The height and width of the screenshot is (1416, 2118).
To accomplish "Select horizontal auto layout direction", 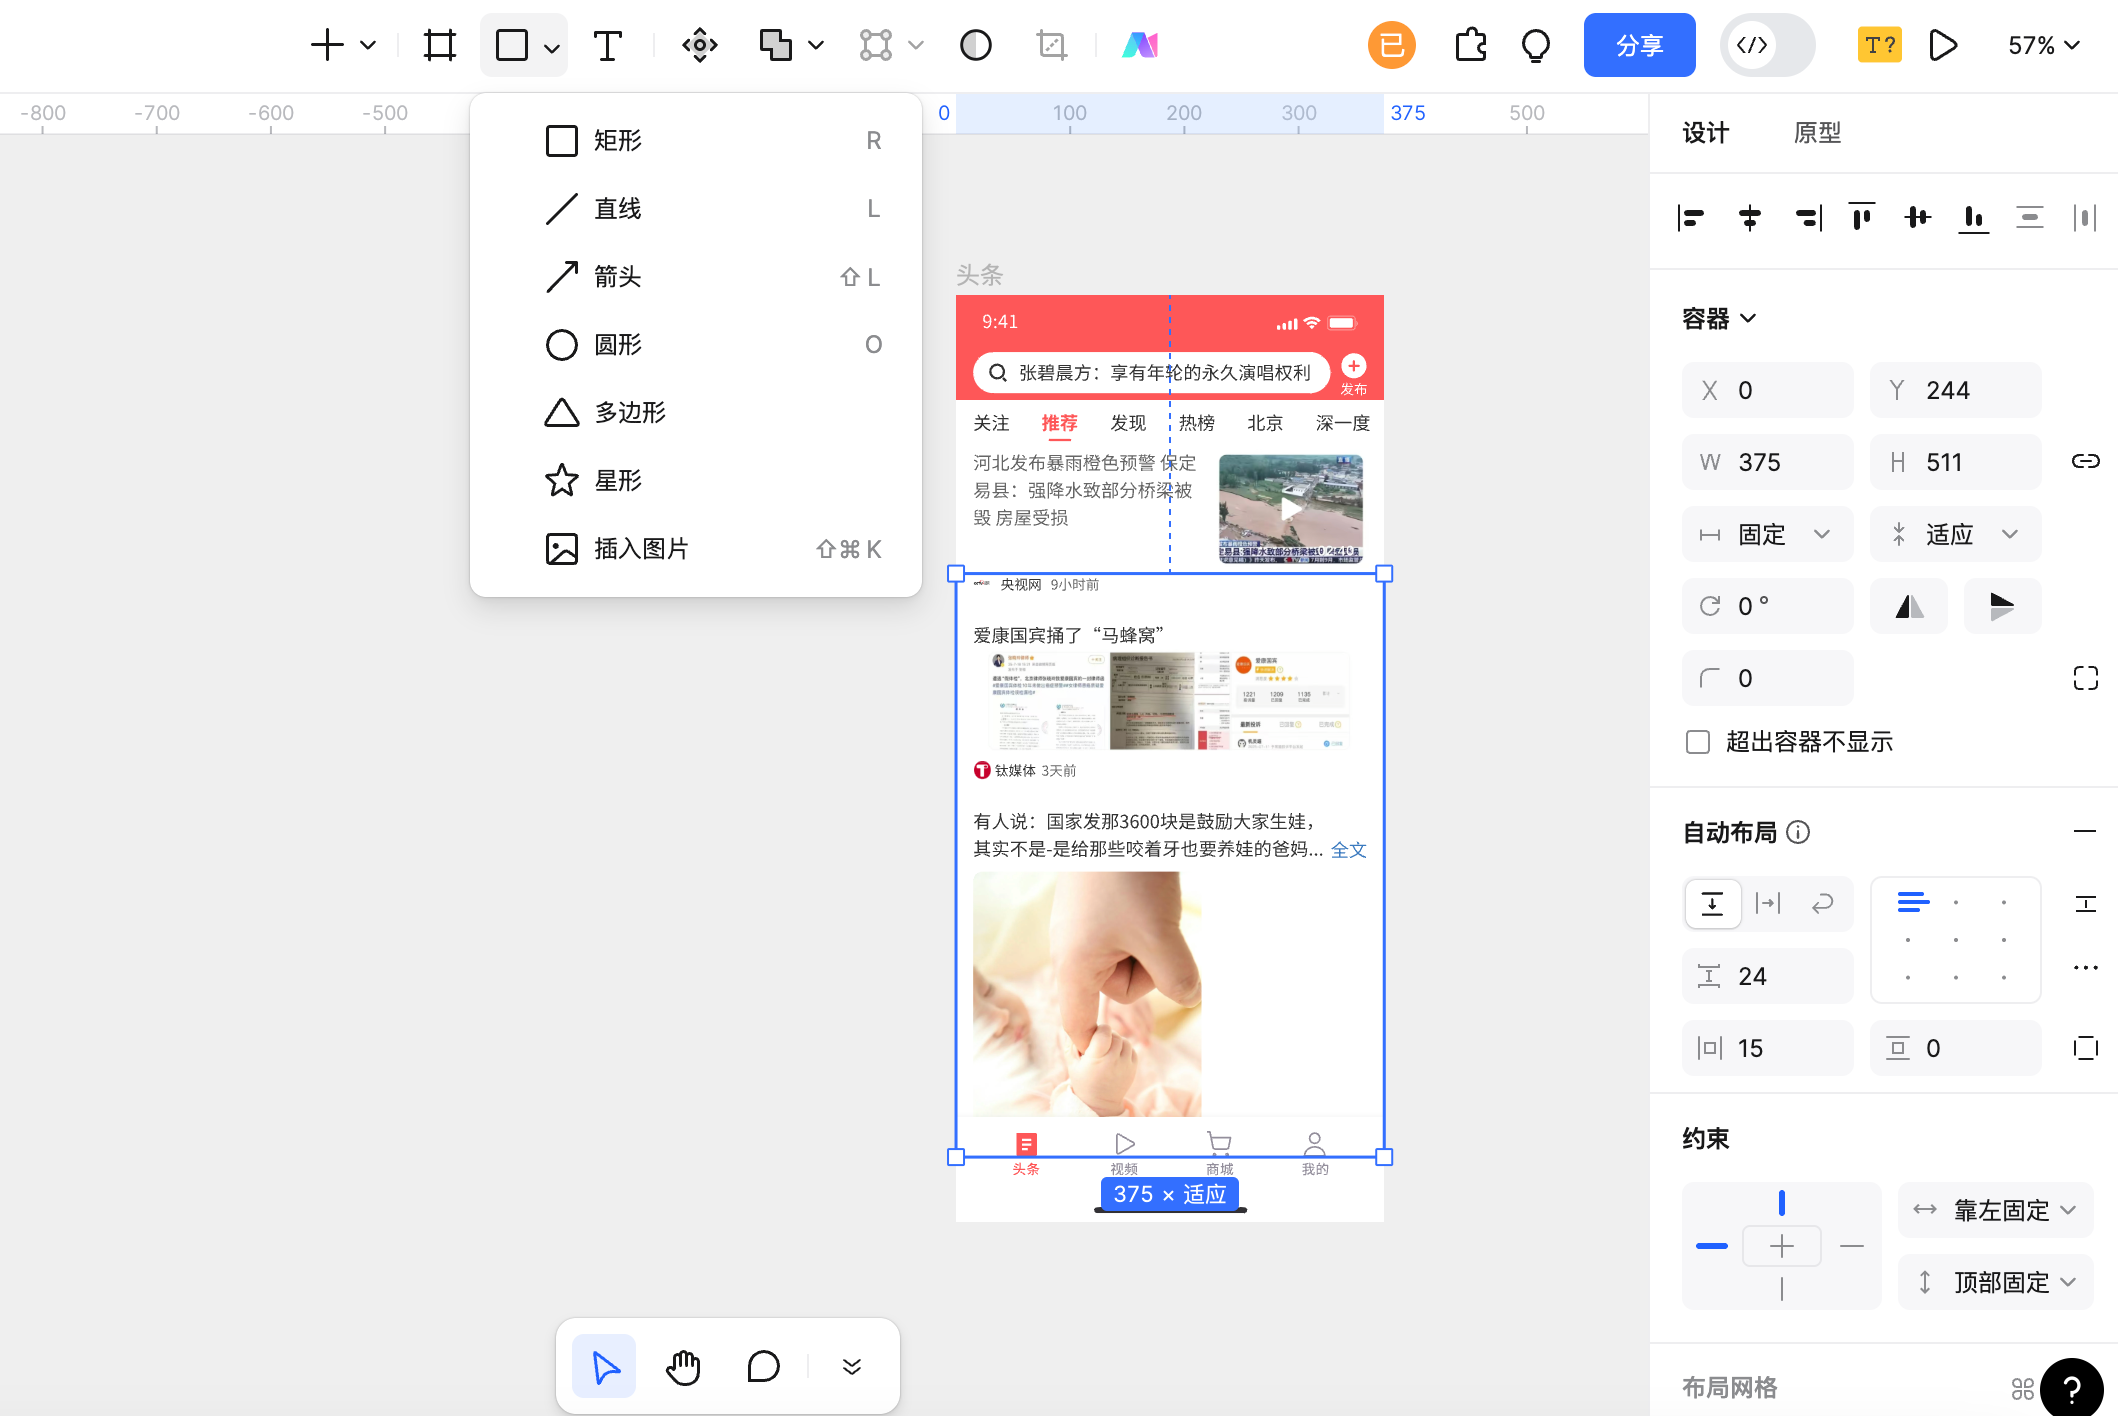I will pos(1768,904).
